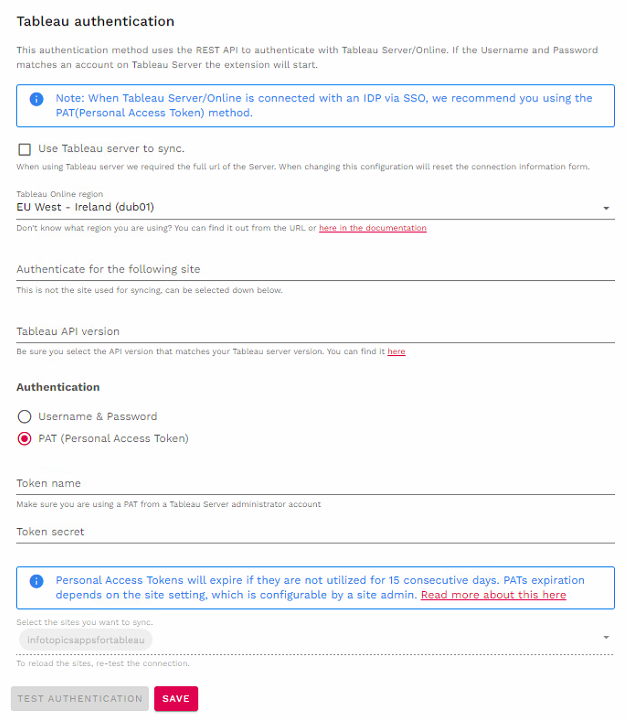Click the Test Authentication button
Viewport: 627px width, 720px height.
click(80, 698)
